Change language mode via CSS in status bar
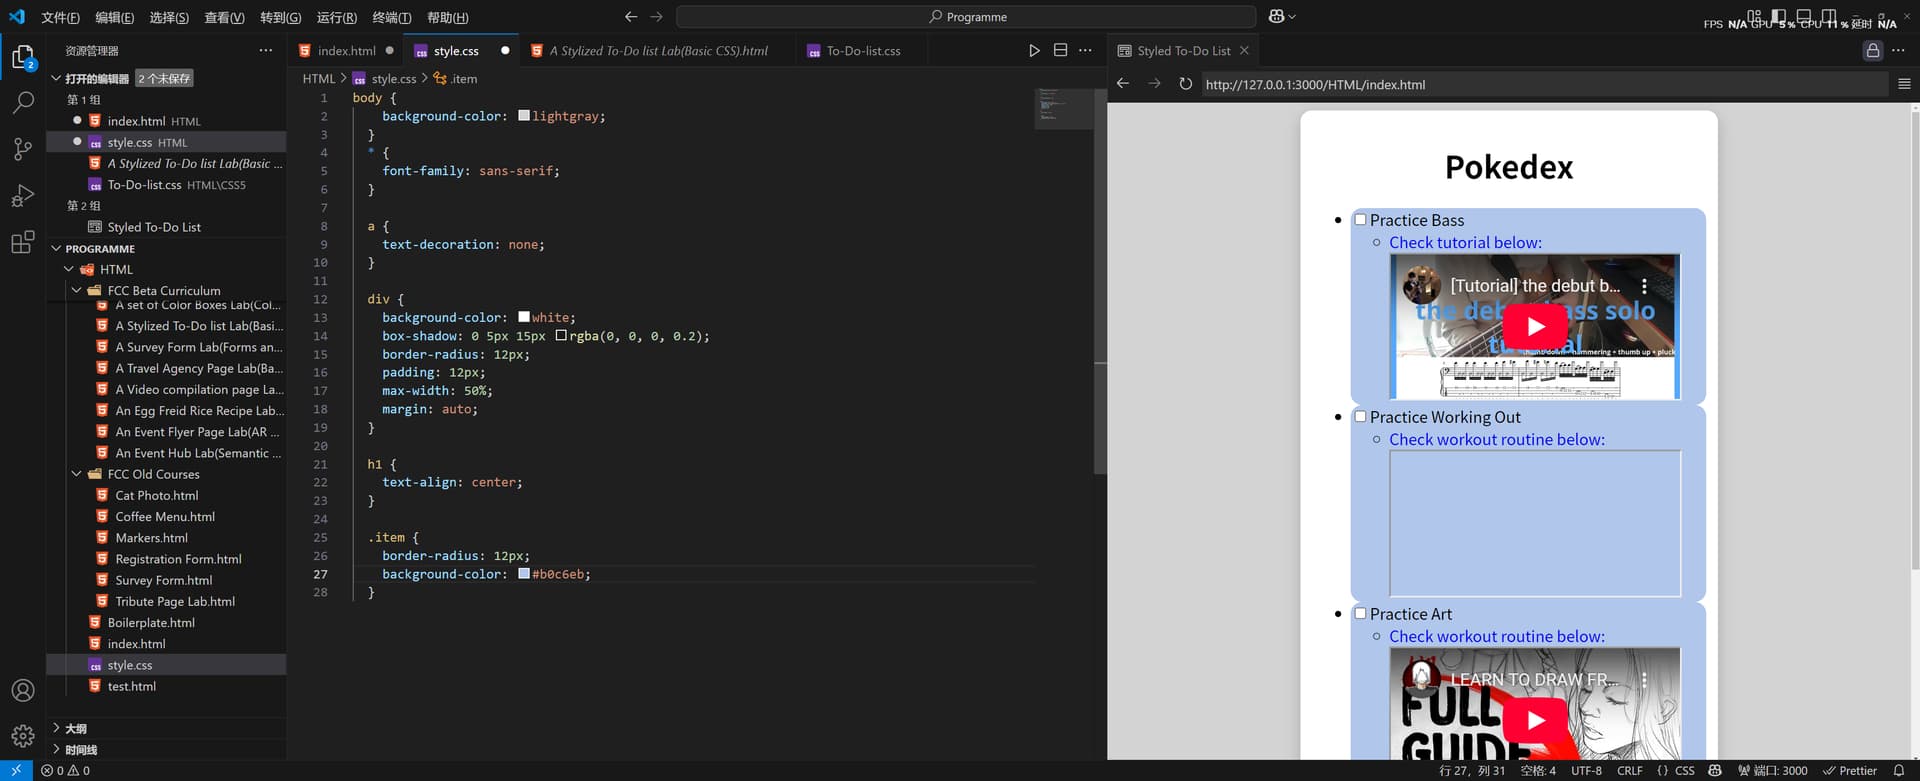The width and height of the screenshot is (1920, 781). [1684, 771]
